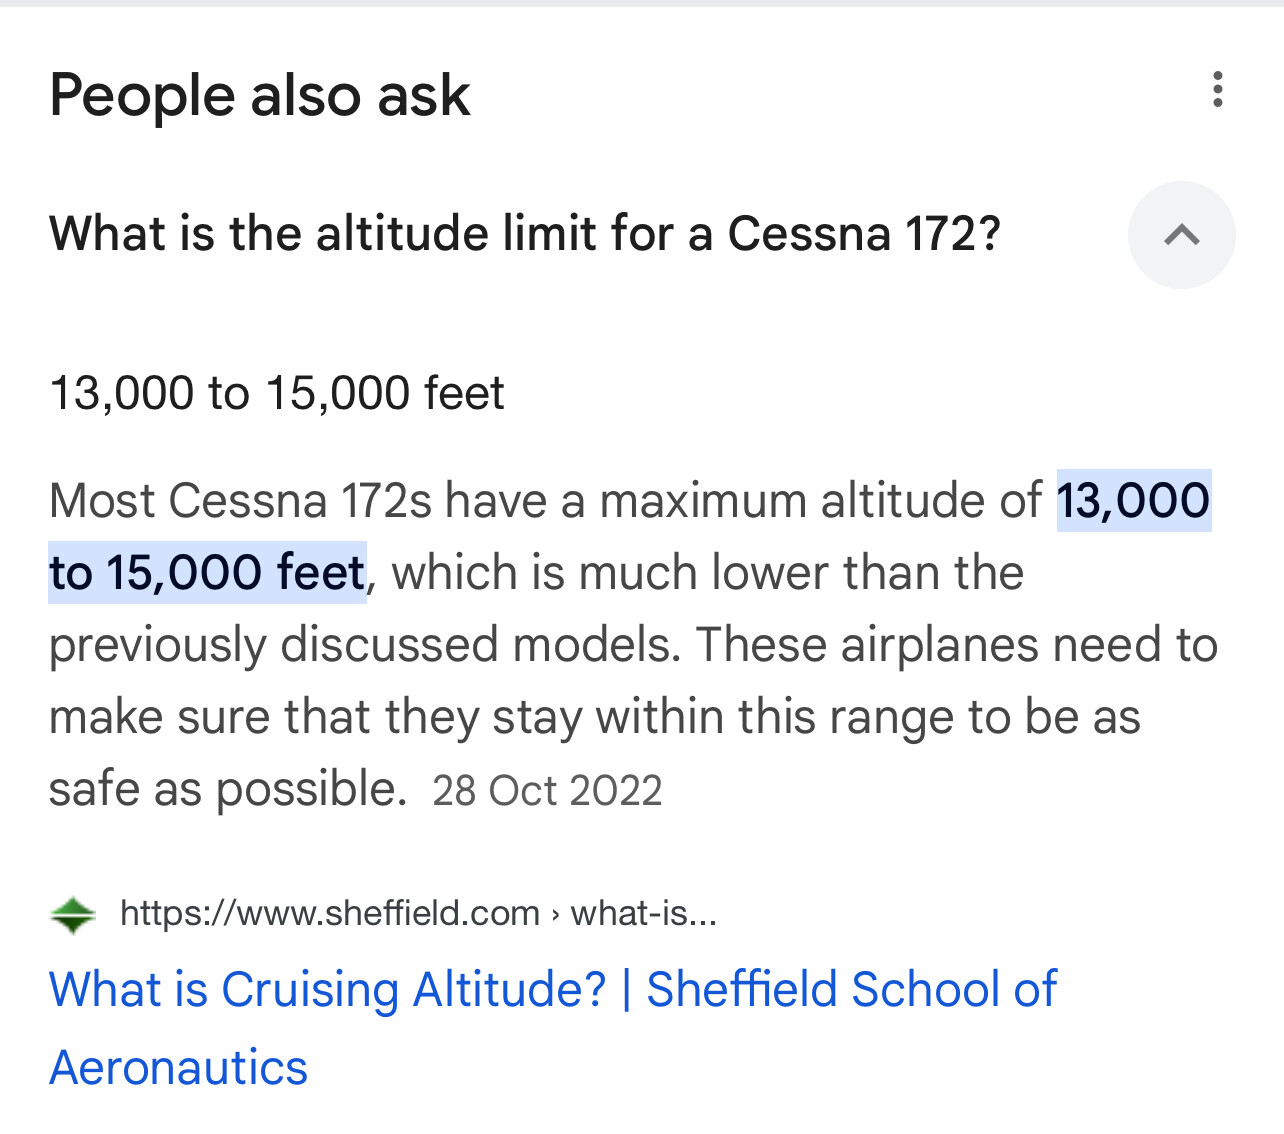The height and width of the screenshot is (1134, 1284).
Task: Click the "28 Oct 2022" date
Action: click(x=547, y=791)
